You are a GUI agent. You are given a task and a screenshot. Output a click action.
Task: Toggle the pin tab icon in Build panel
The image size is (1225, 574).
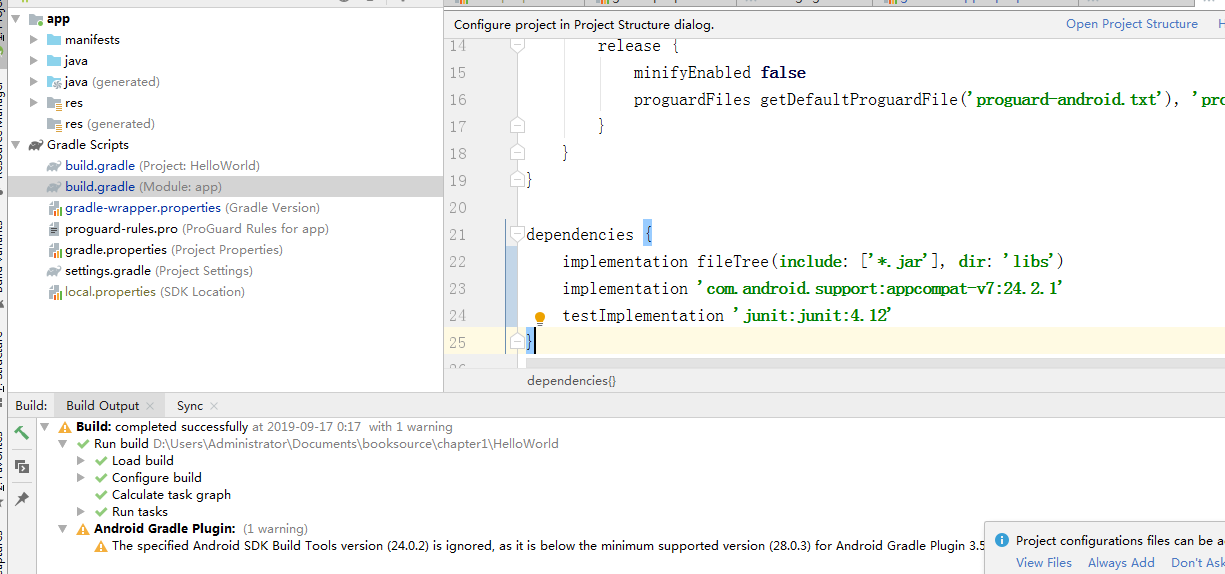21,498
